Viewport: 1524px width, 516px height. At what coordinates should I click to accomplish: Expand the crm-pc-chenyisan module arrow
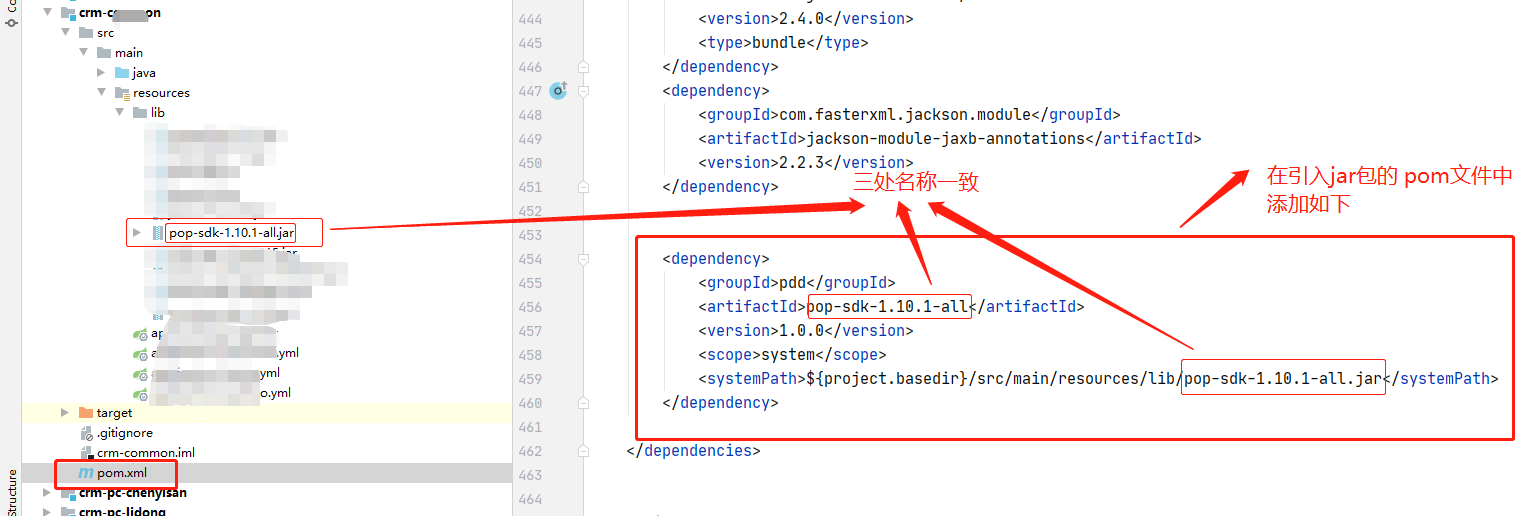(48, 493)
